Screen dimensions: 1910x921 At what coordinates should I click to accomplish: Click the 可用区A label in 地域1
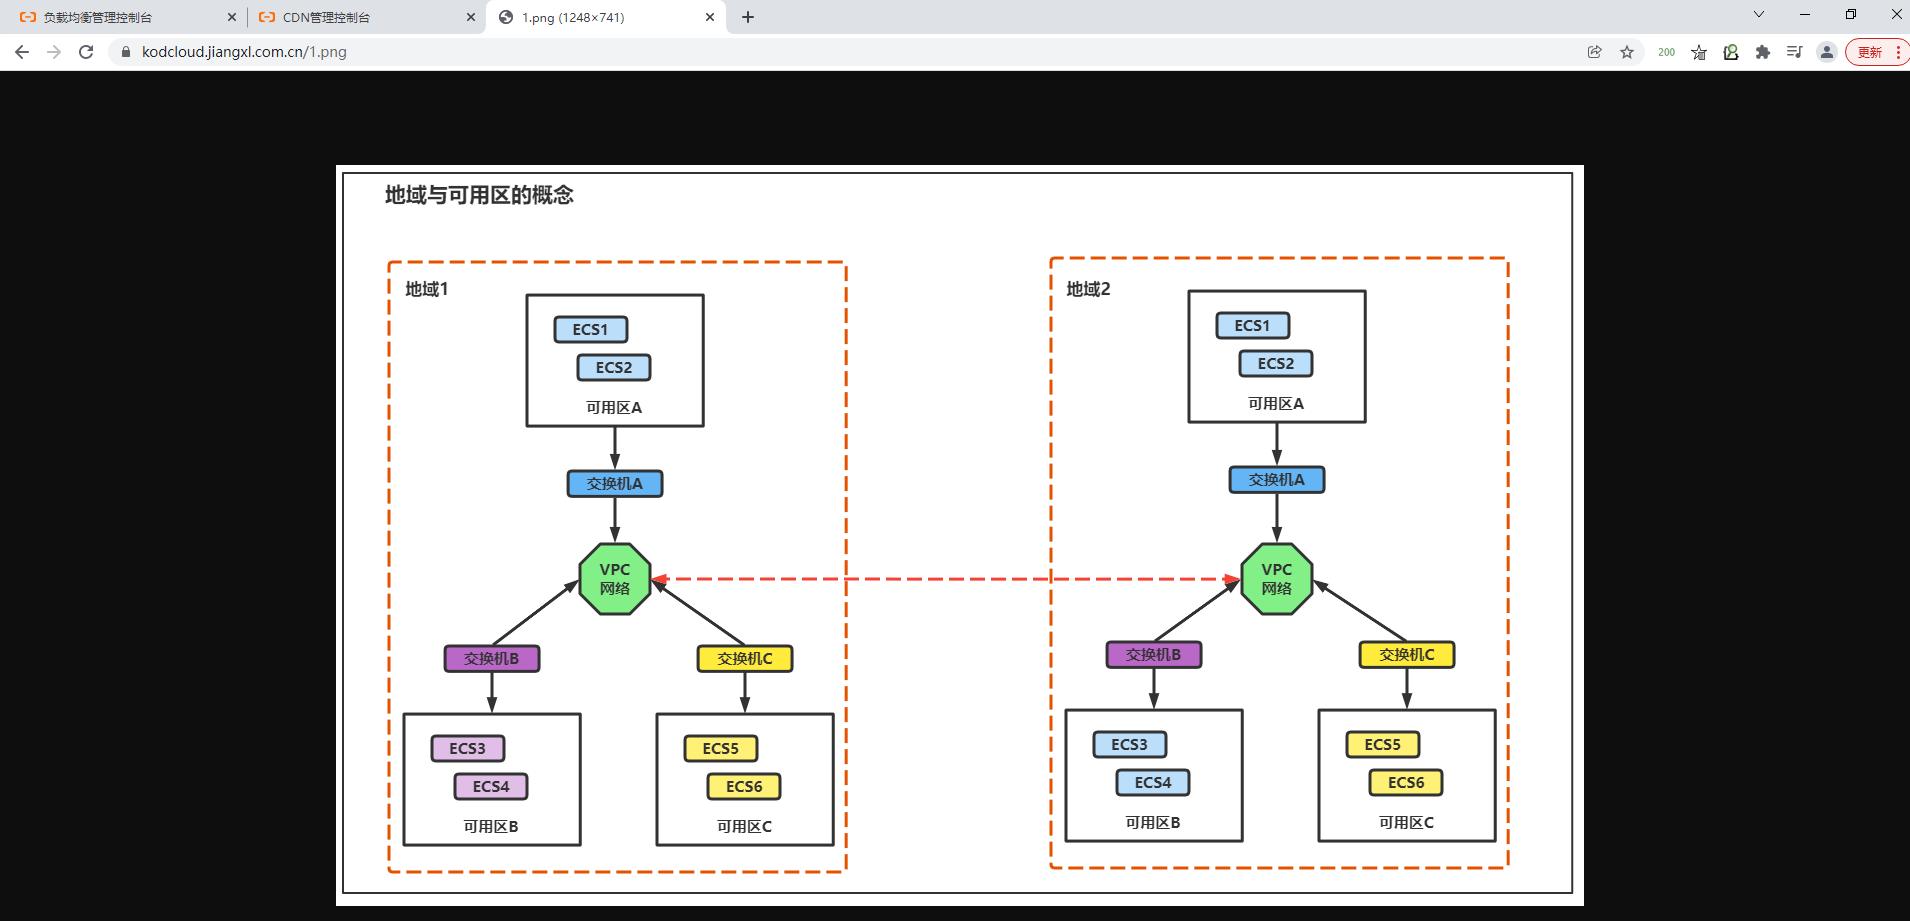coord(614,407)
